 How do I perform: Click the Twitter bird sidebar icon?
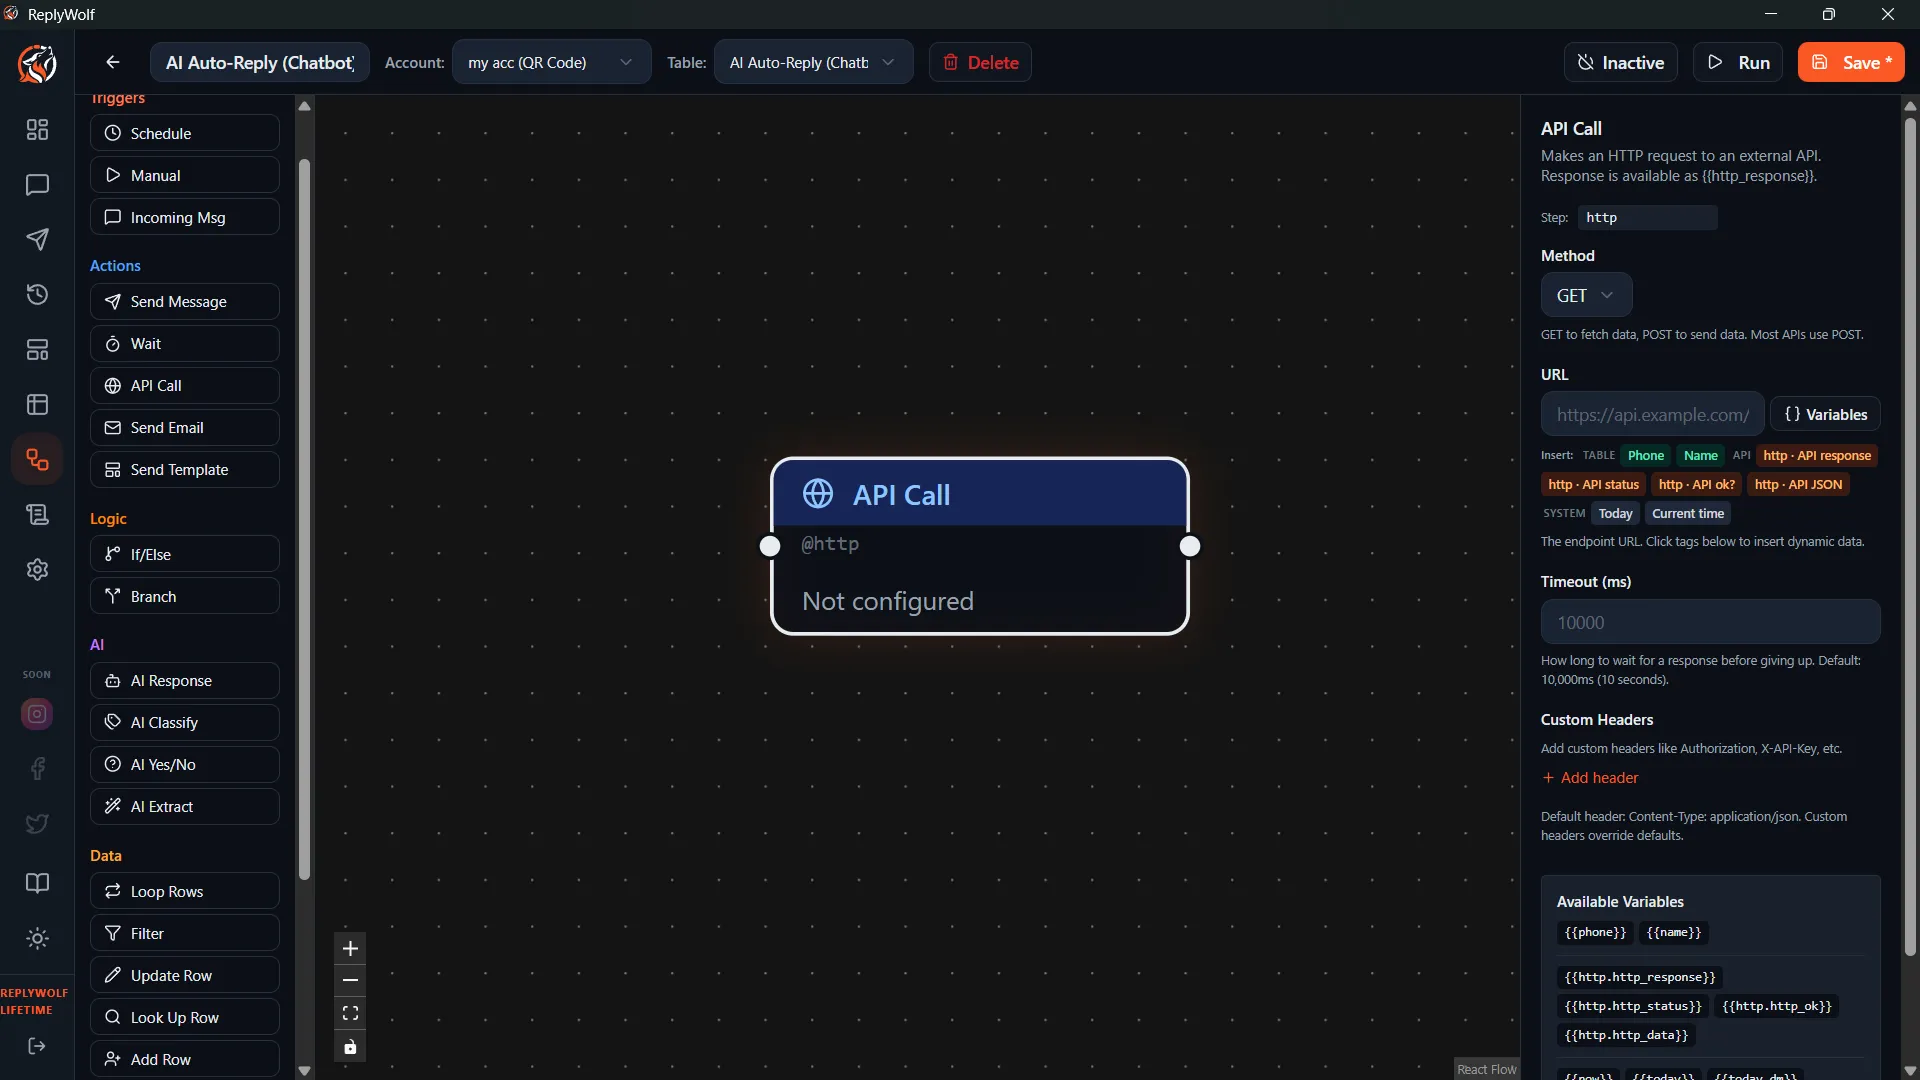pyautogui.click(x=37, y=824)
